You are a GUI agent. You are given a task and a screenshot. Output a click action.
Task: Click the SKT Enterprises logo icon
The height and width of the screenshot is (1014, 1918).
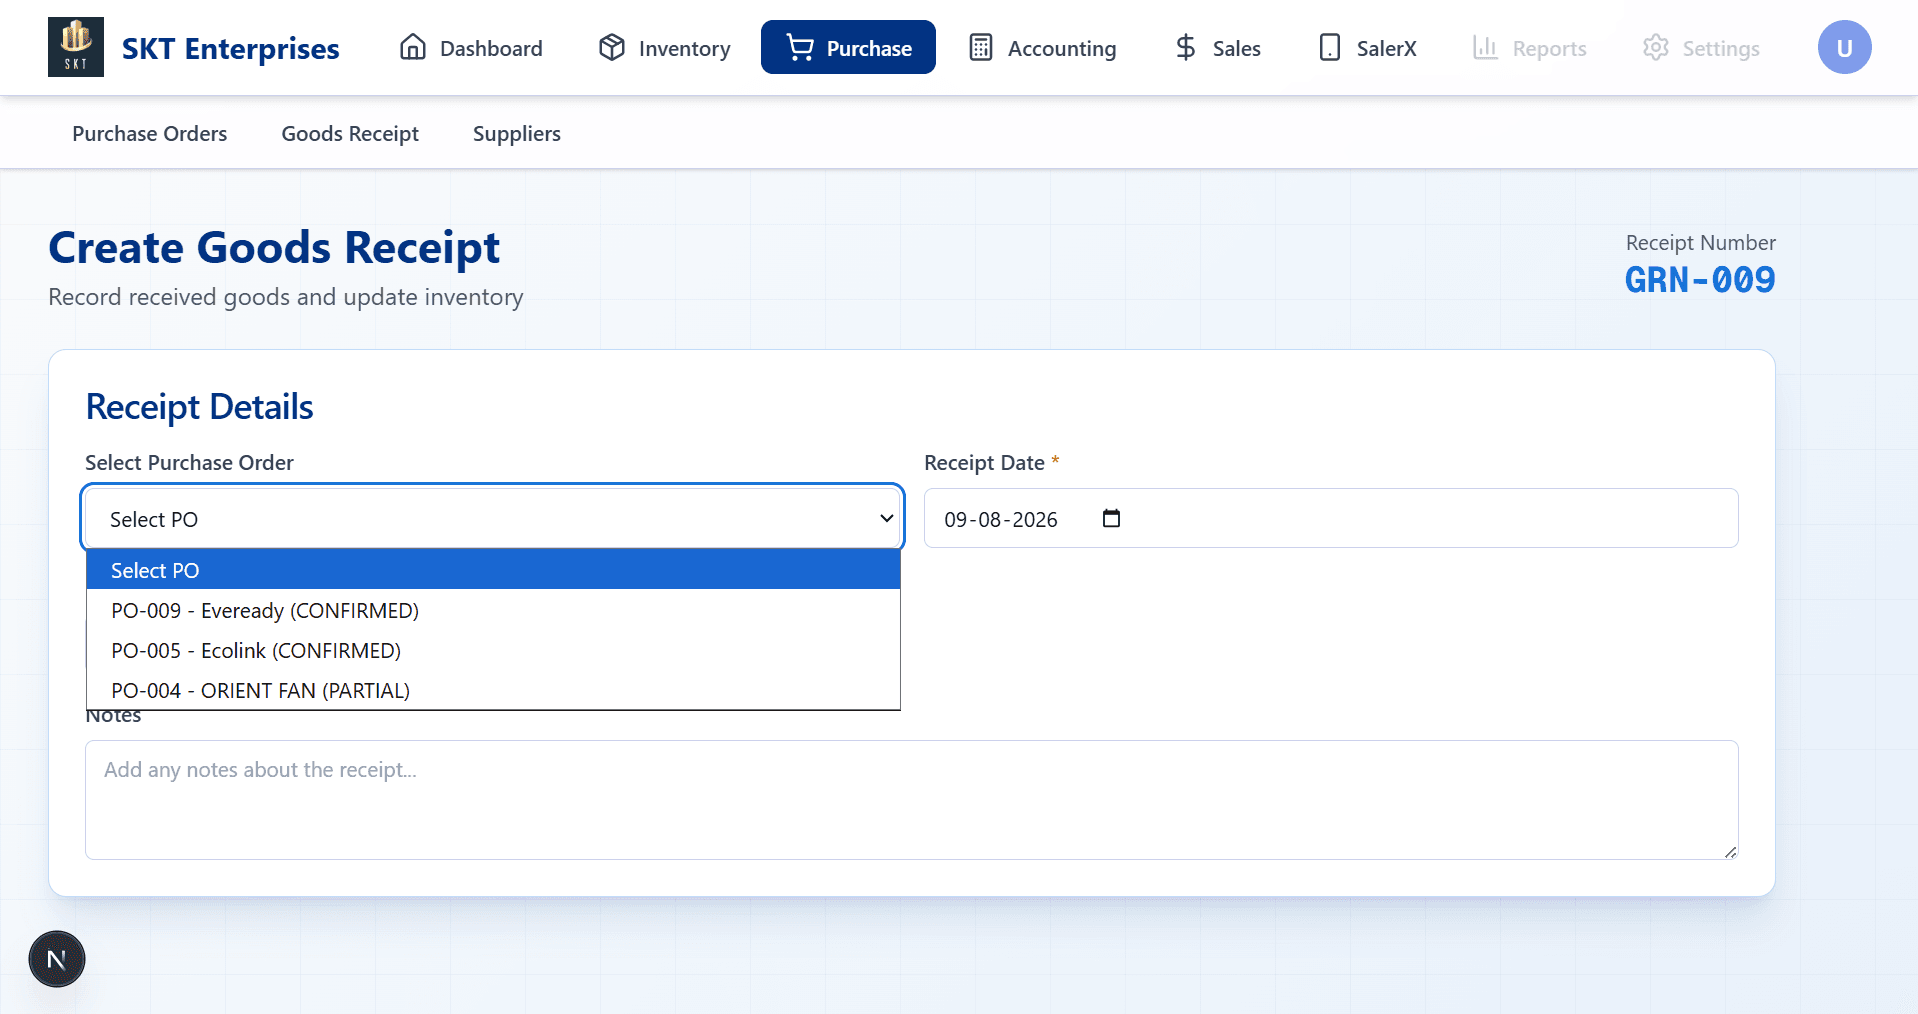click(x=76, y=47)
